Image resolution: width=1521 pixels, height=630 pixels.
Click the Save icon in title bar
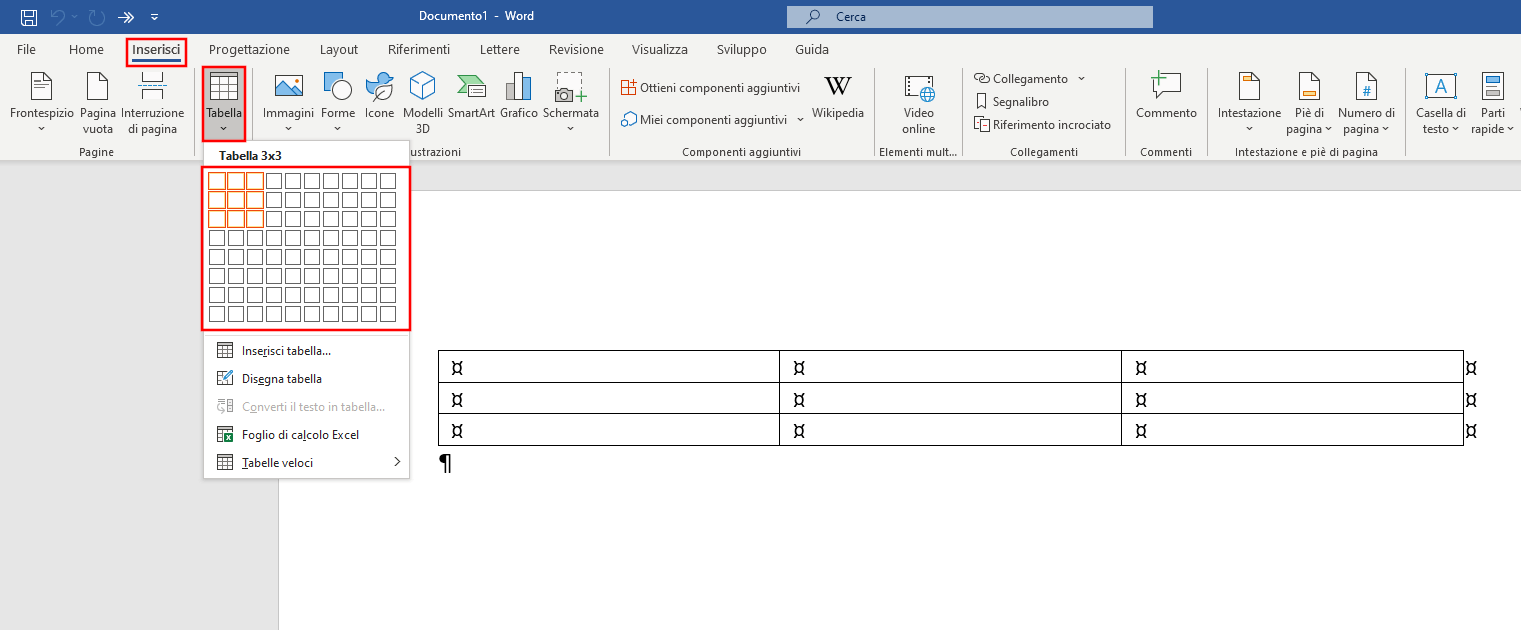[29, 17]
